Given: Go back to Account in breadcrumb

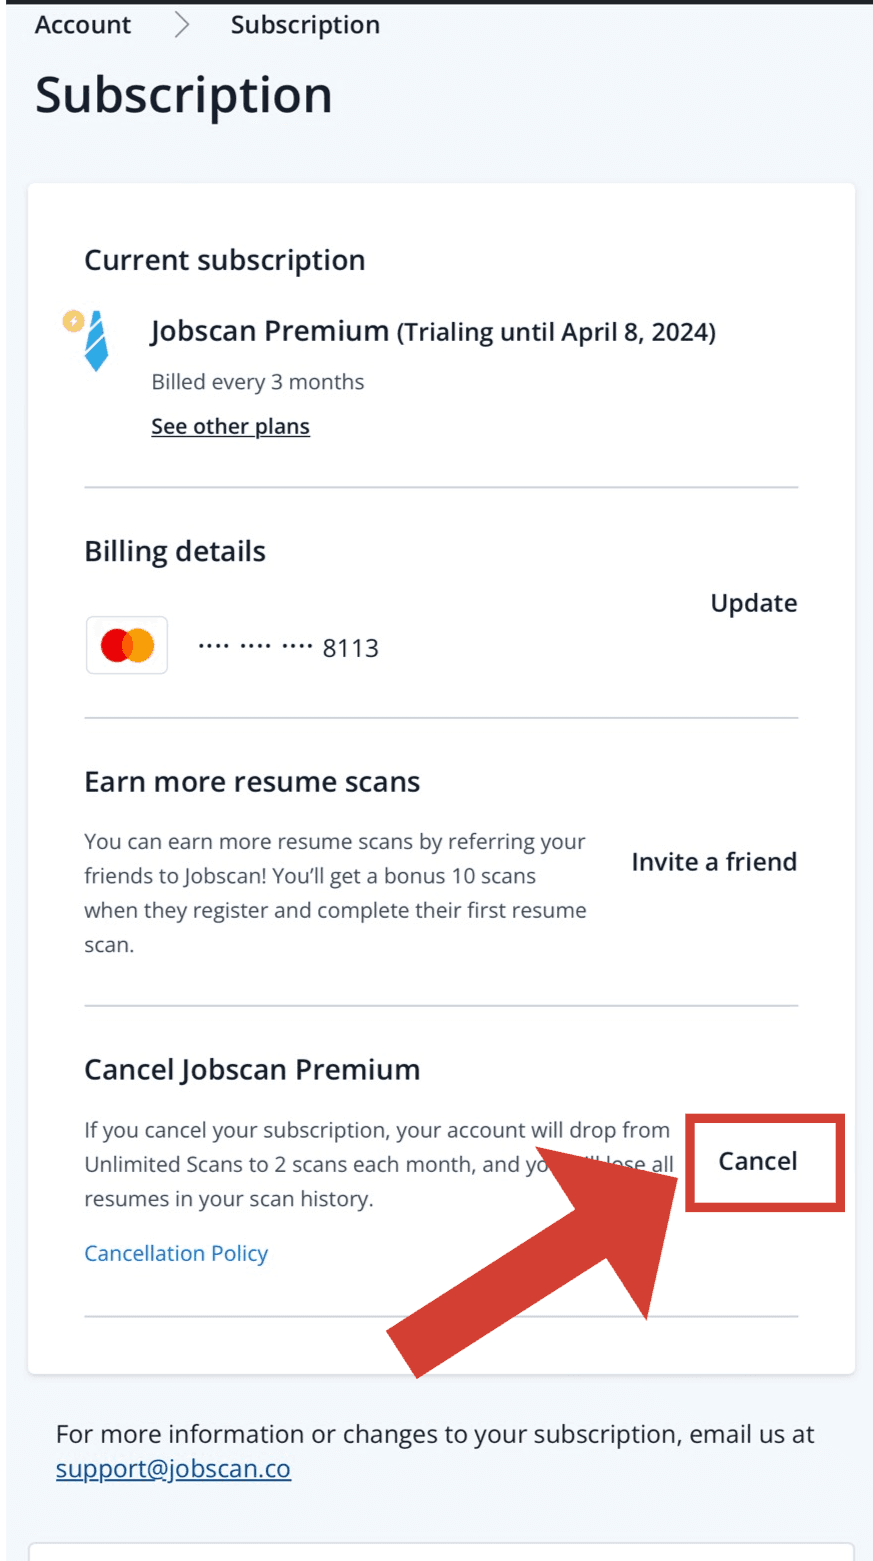Looking at the screenshot, I should [x=83, y=25].
